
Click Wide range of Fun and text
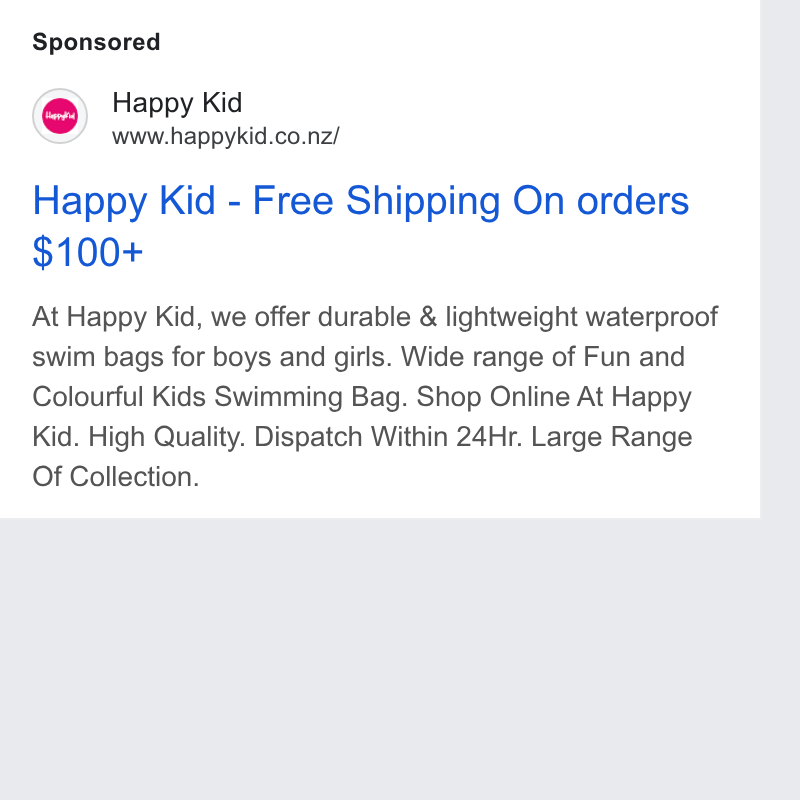tap(543, 357)
